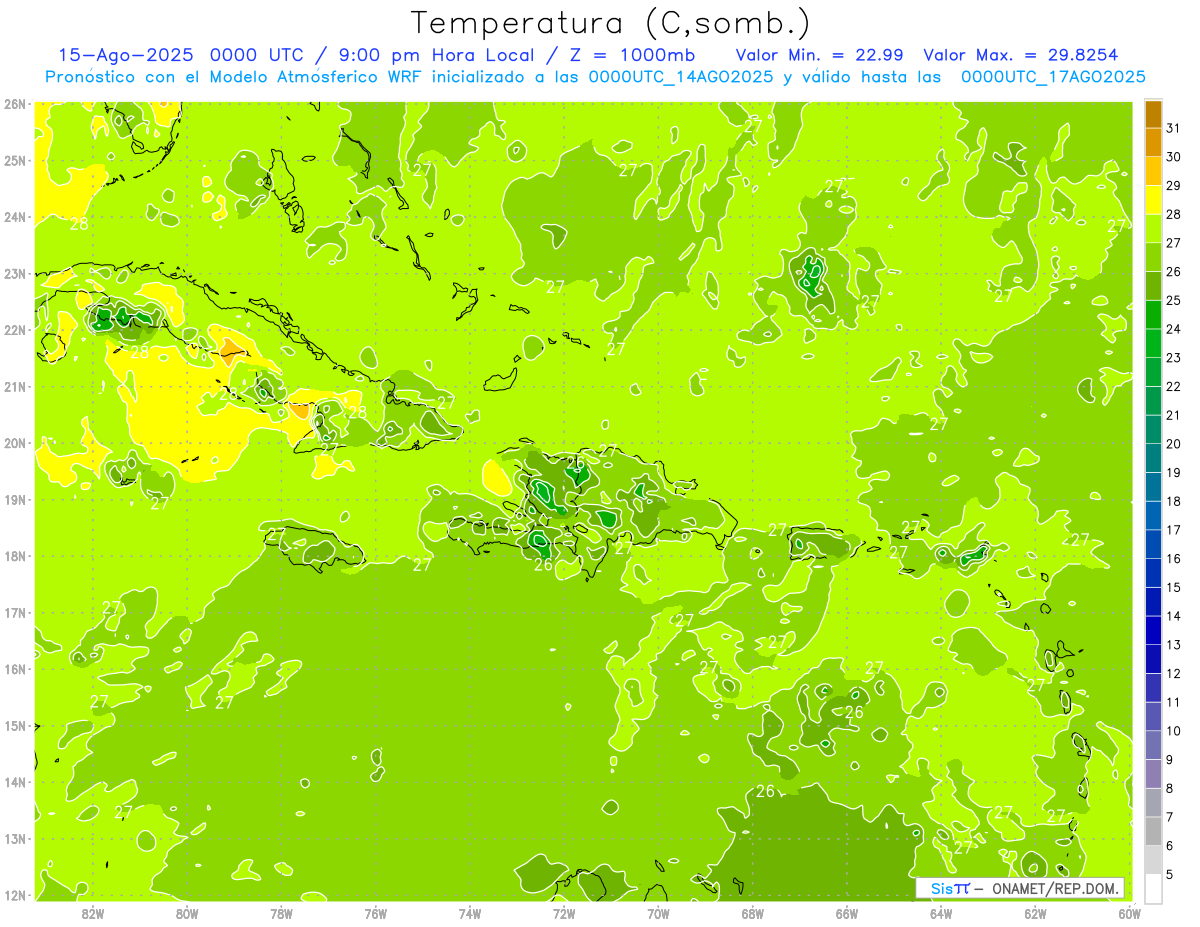Click the 17N latitude axis label
1200x927 pixels.
(16, 612)
